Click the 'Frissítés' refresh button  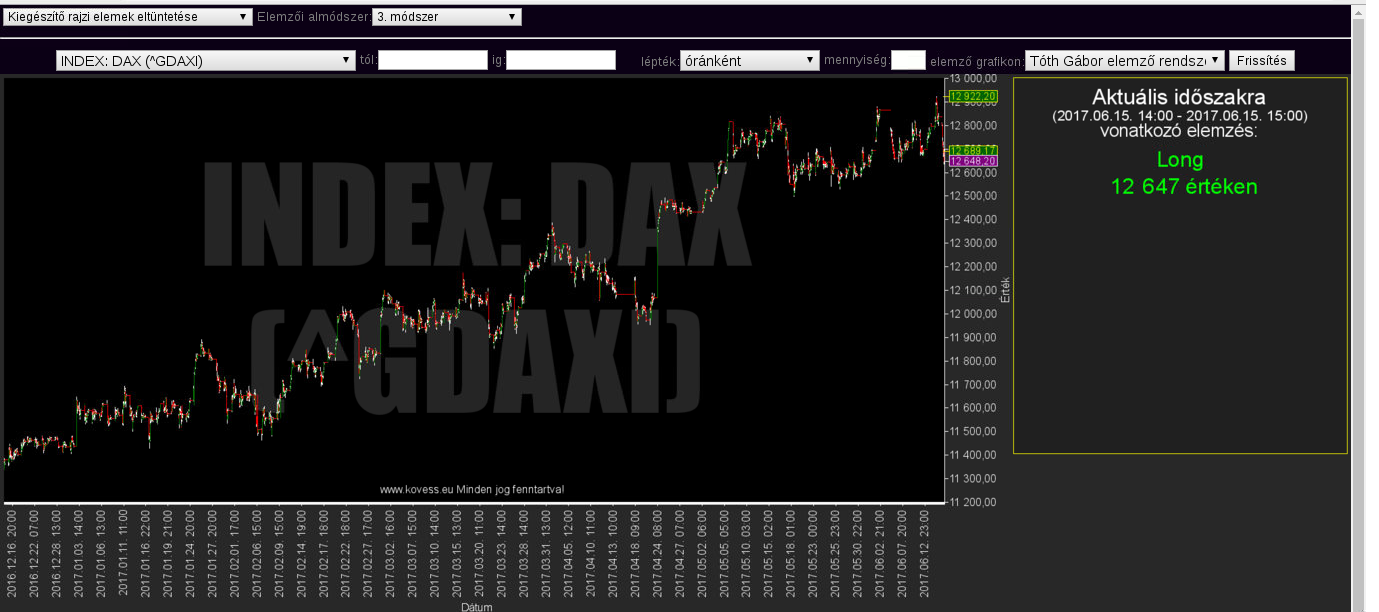[1261, 61]
